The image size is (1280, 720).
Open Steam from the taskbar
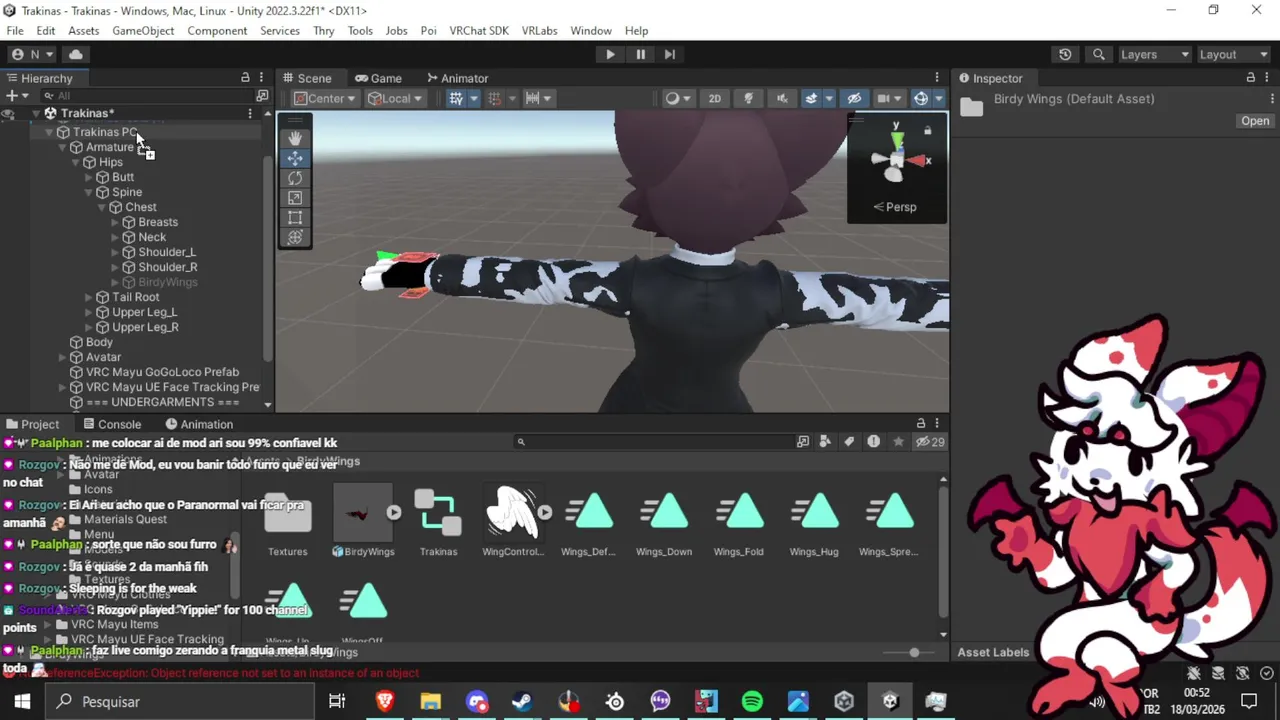(522, 701)
